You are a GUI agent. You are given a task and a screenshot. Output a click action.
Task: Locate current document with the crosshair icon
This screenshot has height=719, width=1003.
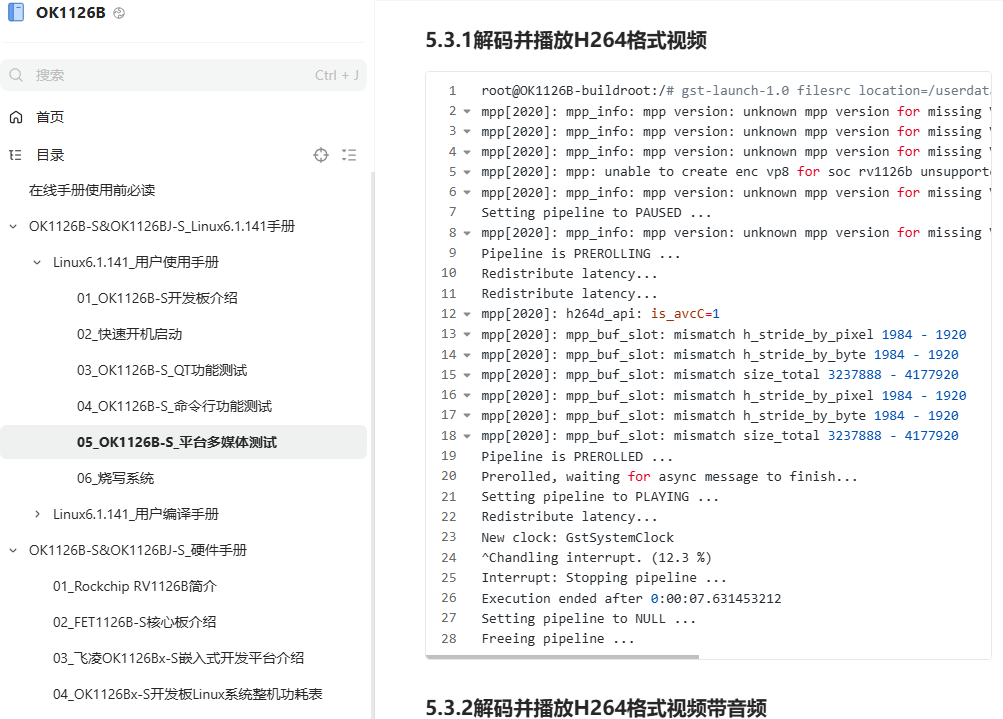coord(320,155)
